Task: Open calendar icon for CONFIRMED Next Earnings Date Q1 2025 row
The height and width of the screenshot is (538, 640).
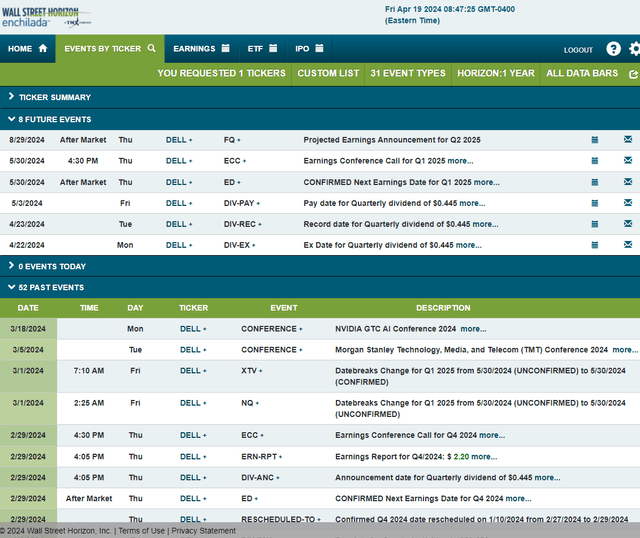Action: point(595,182)
